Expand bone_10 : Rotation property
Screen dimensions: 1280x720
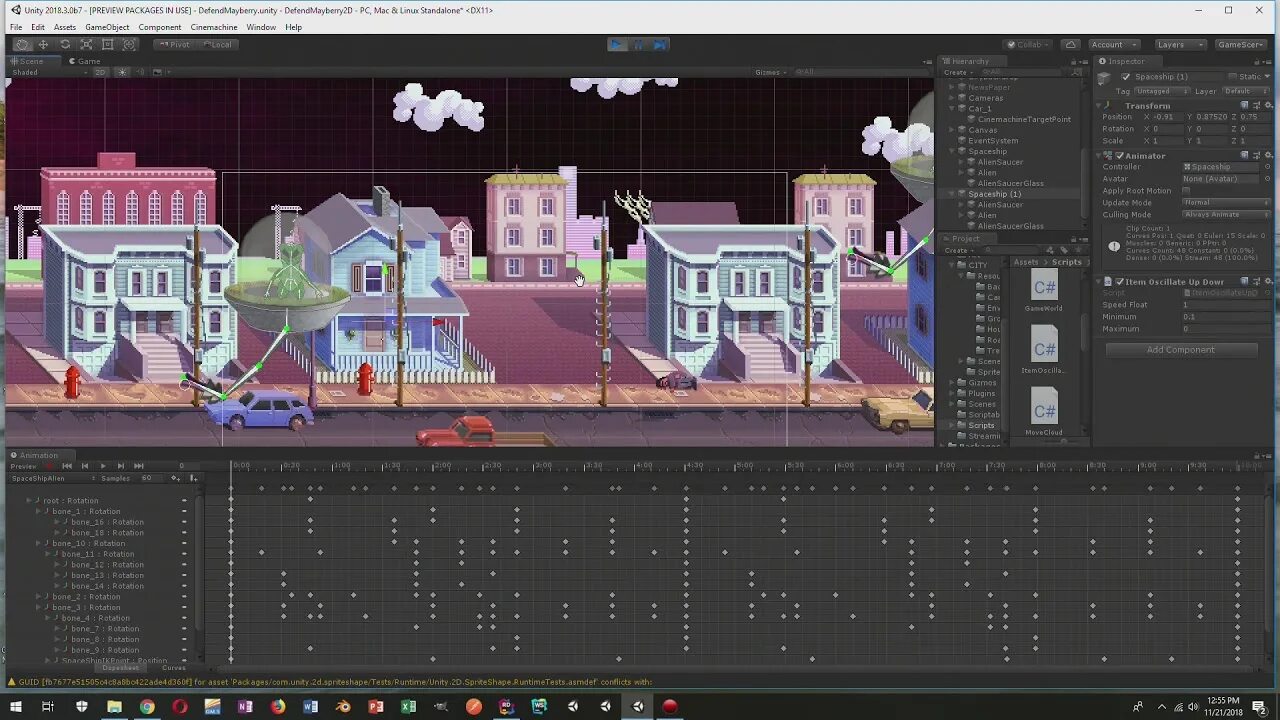point(38,543)
